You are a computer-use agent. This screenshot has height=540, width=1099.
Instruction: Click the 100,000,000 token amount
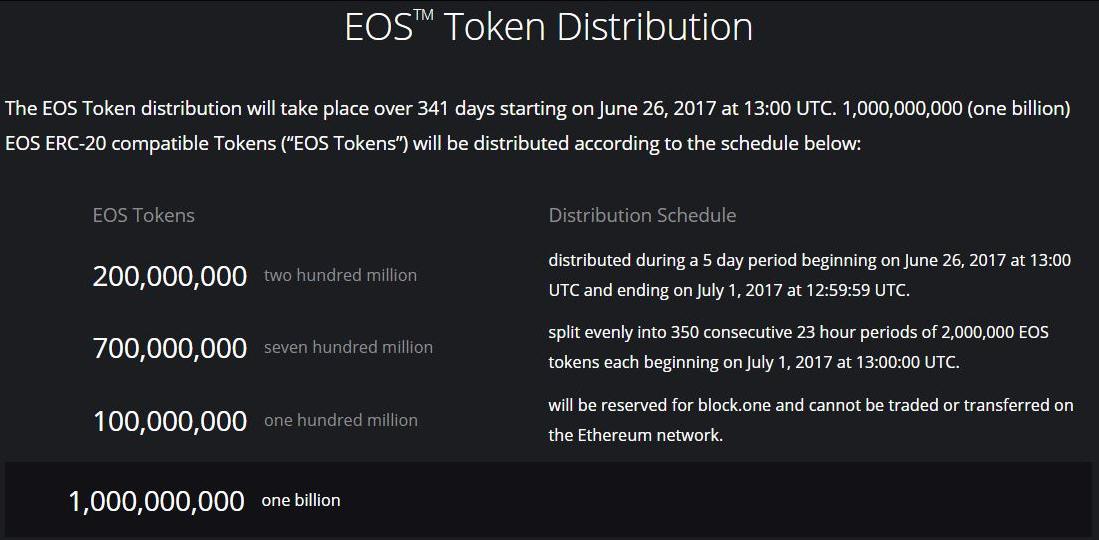[169, 421]
